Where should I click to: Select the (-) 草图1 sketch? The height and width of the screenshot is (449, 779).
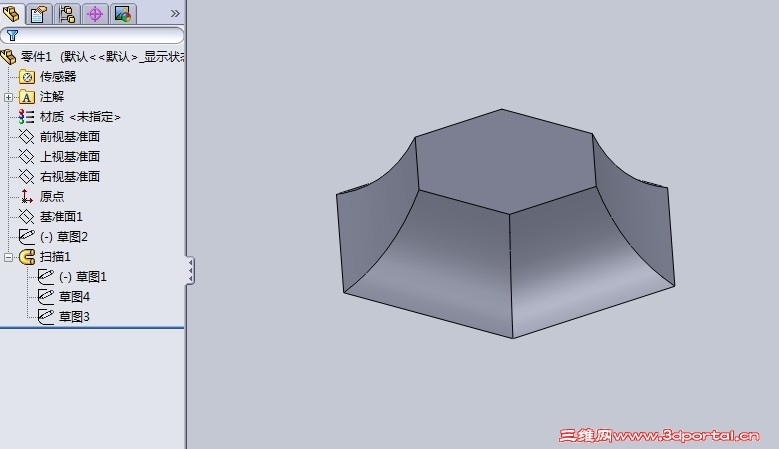[83, 277]
